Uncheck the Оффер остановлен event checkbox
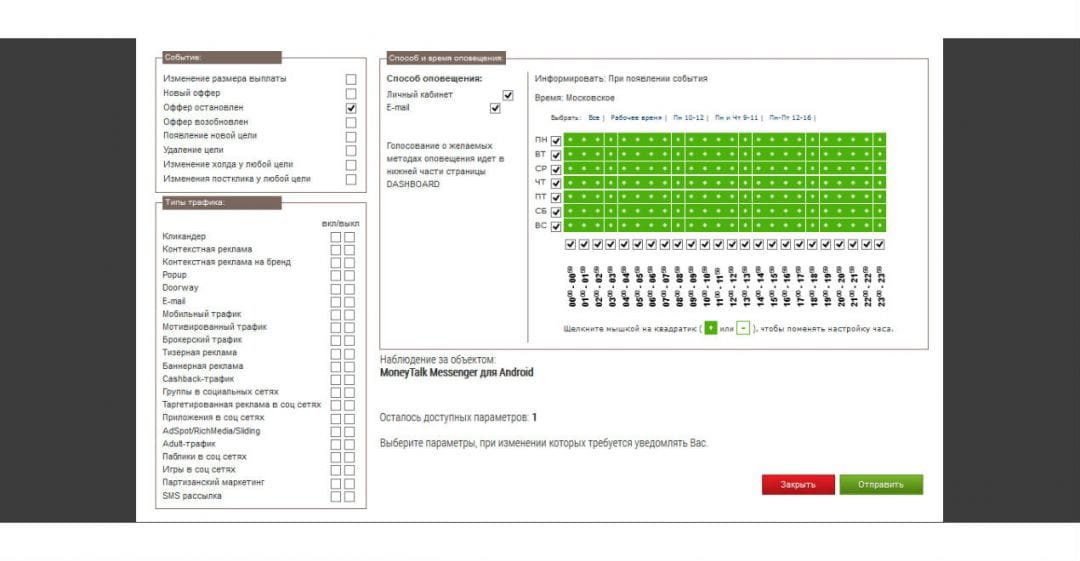This screenshot has width=1080, height=561. point(351,107)
